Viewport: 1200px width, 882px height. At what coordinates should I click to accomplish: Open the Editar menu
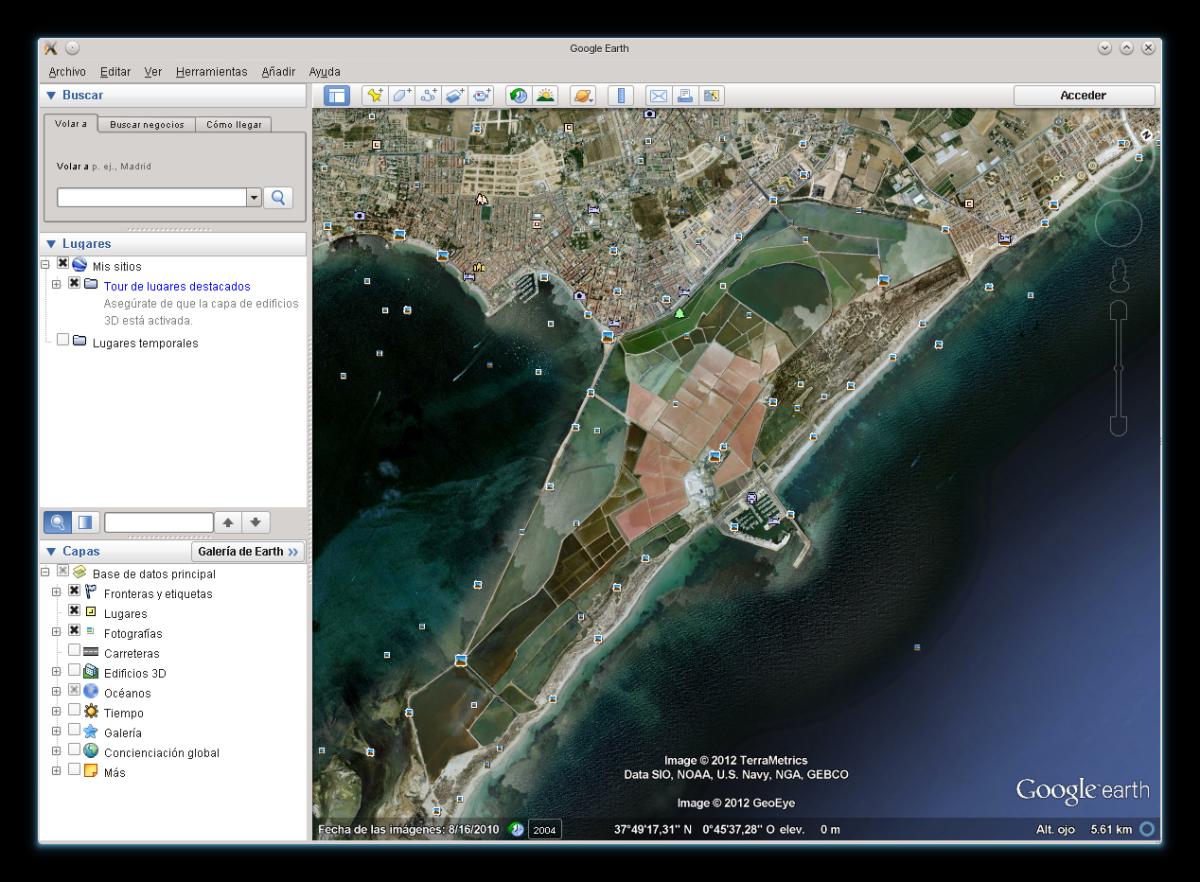(115, 72)
